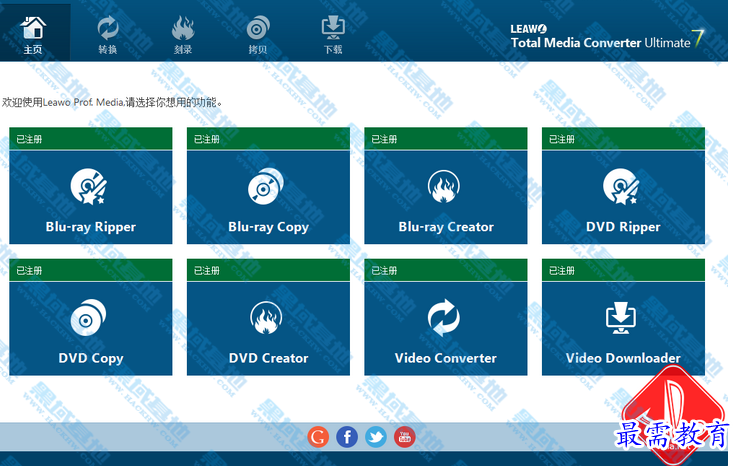Click the Video Converter label
738x466 pixels.
(x=446, y=358)
